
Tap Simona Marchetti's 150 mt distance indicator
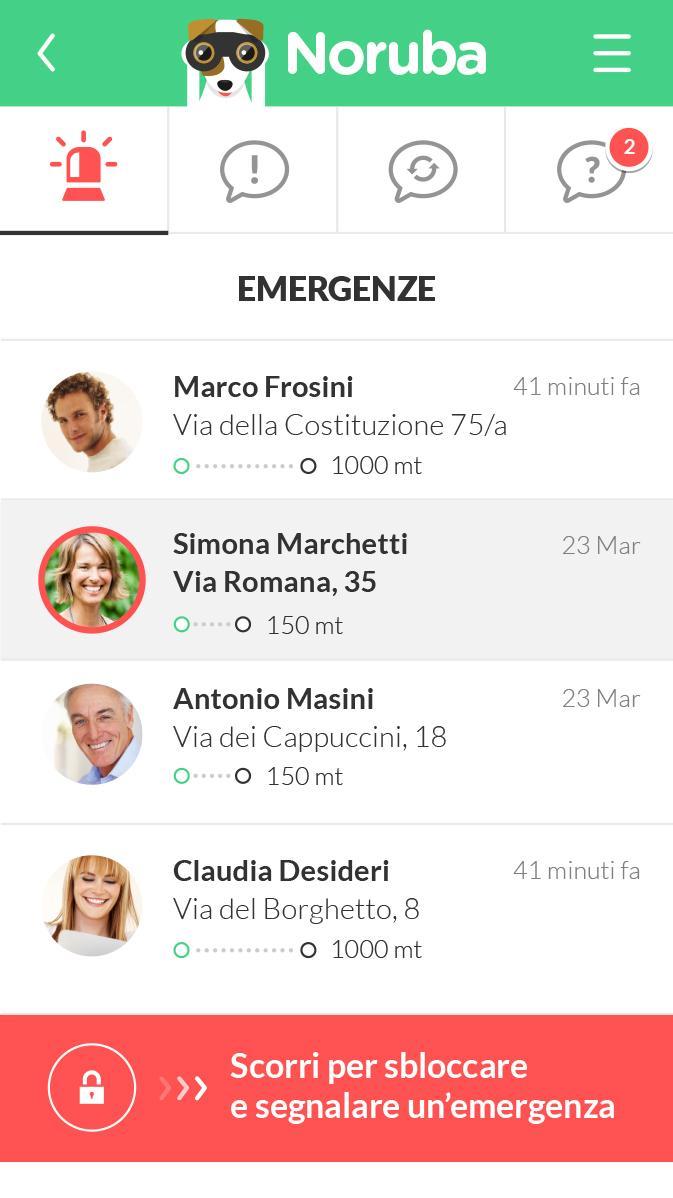point(258,625)
